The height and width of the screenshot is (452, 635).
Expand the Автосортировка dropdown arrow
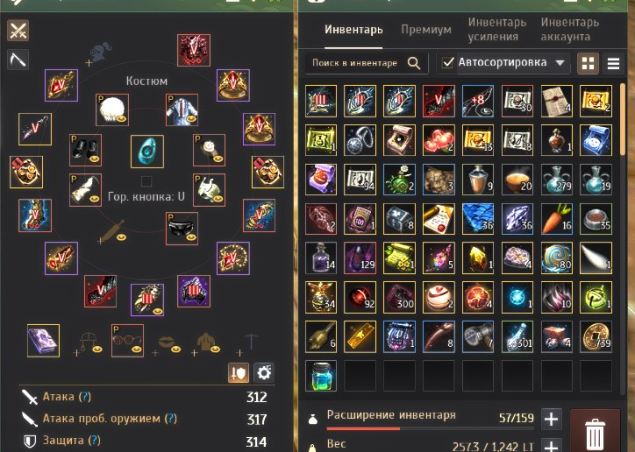560,63
